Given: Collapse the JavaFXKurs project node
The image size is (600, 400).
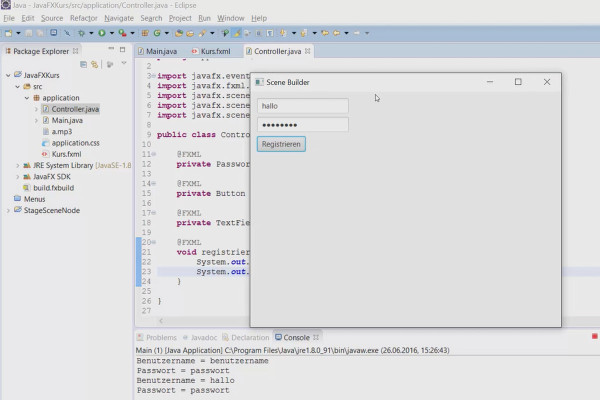Looking at the screenshot, I should (6, 75).
